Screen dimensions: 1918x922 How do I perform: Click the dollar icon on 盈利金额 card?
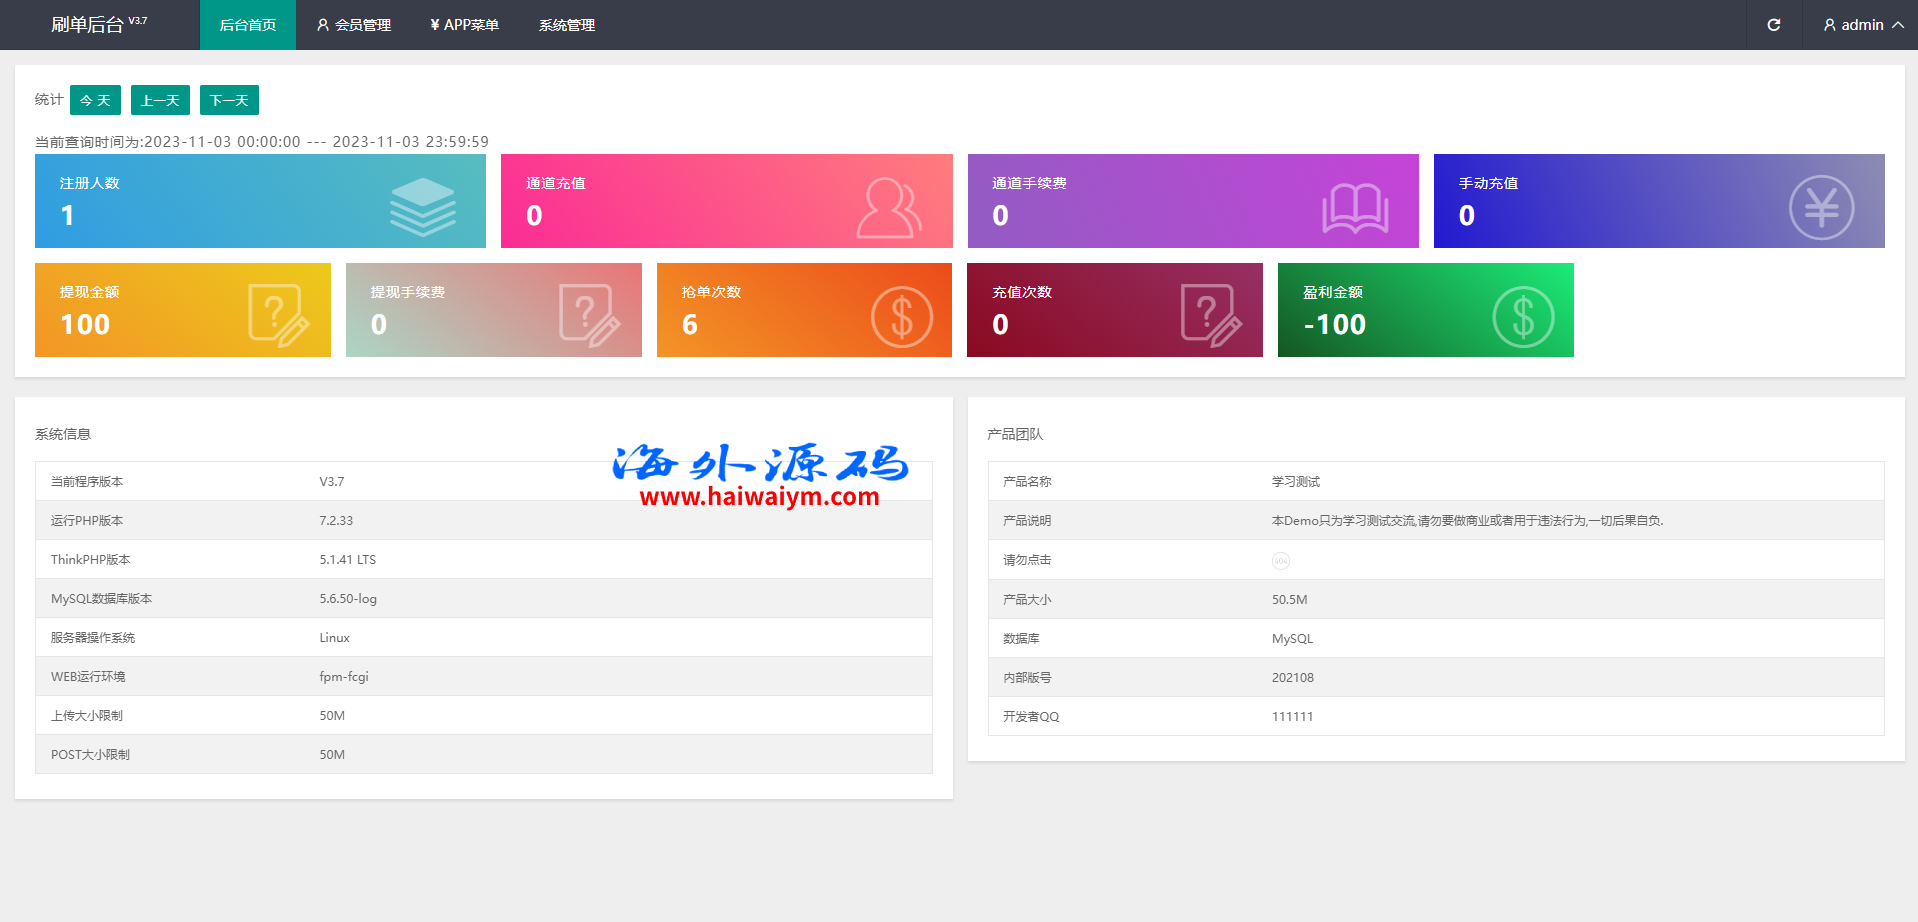[1522, 317]
